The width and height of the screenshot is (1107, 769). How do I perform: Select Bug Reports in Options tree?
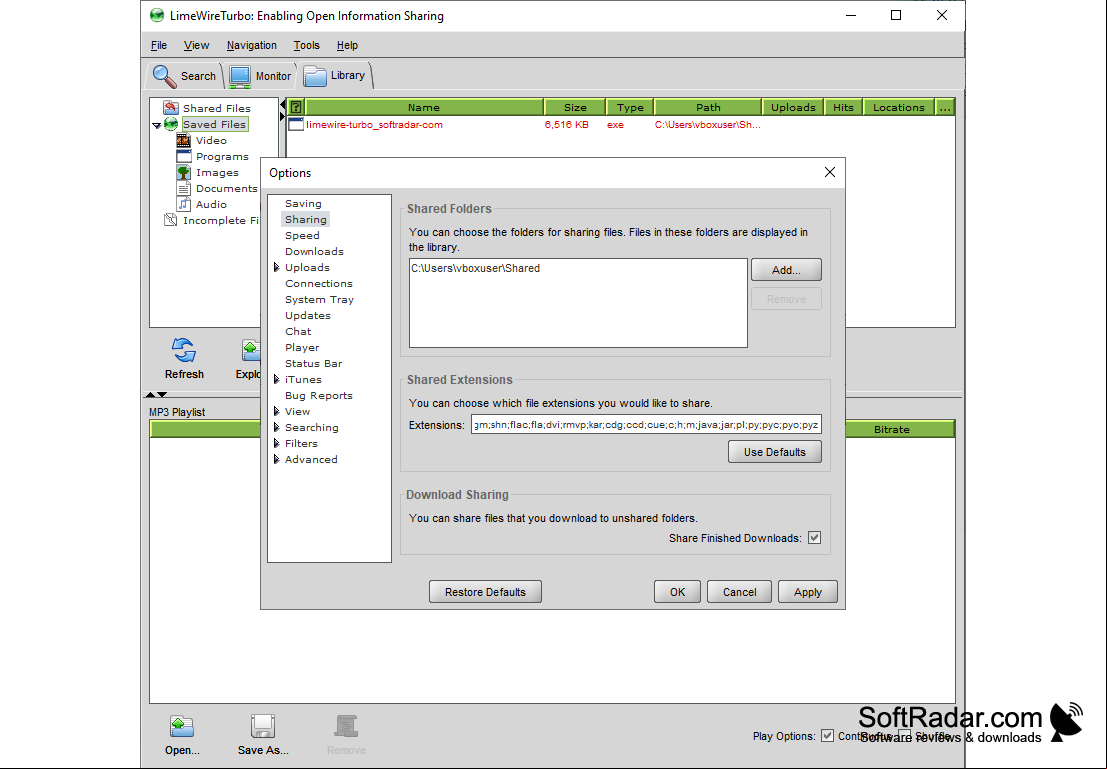point(318,395)
